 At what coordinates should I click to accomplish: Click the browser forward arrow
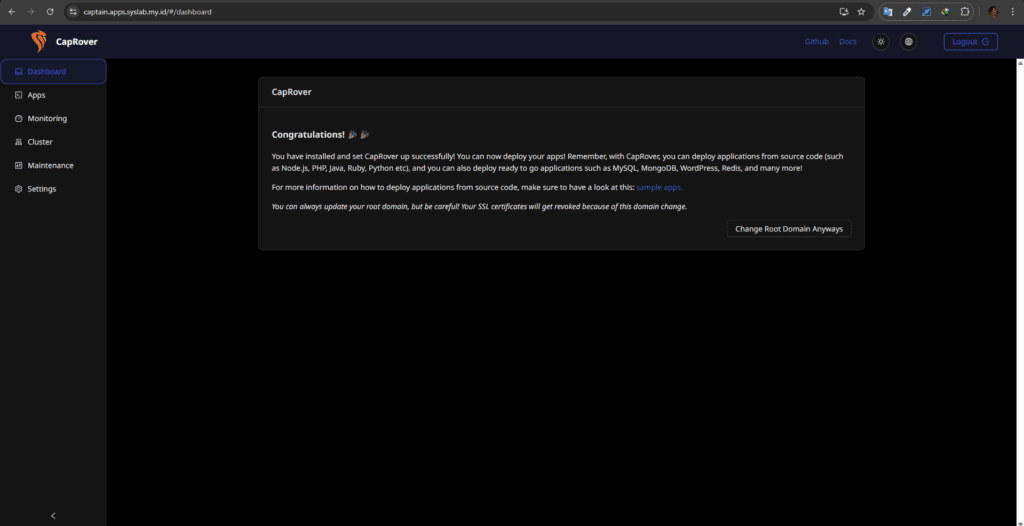coord(31,12)
